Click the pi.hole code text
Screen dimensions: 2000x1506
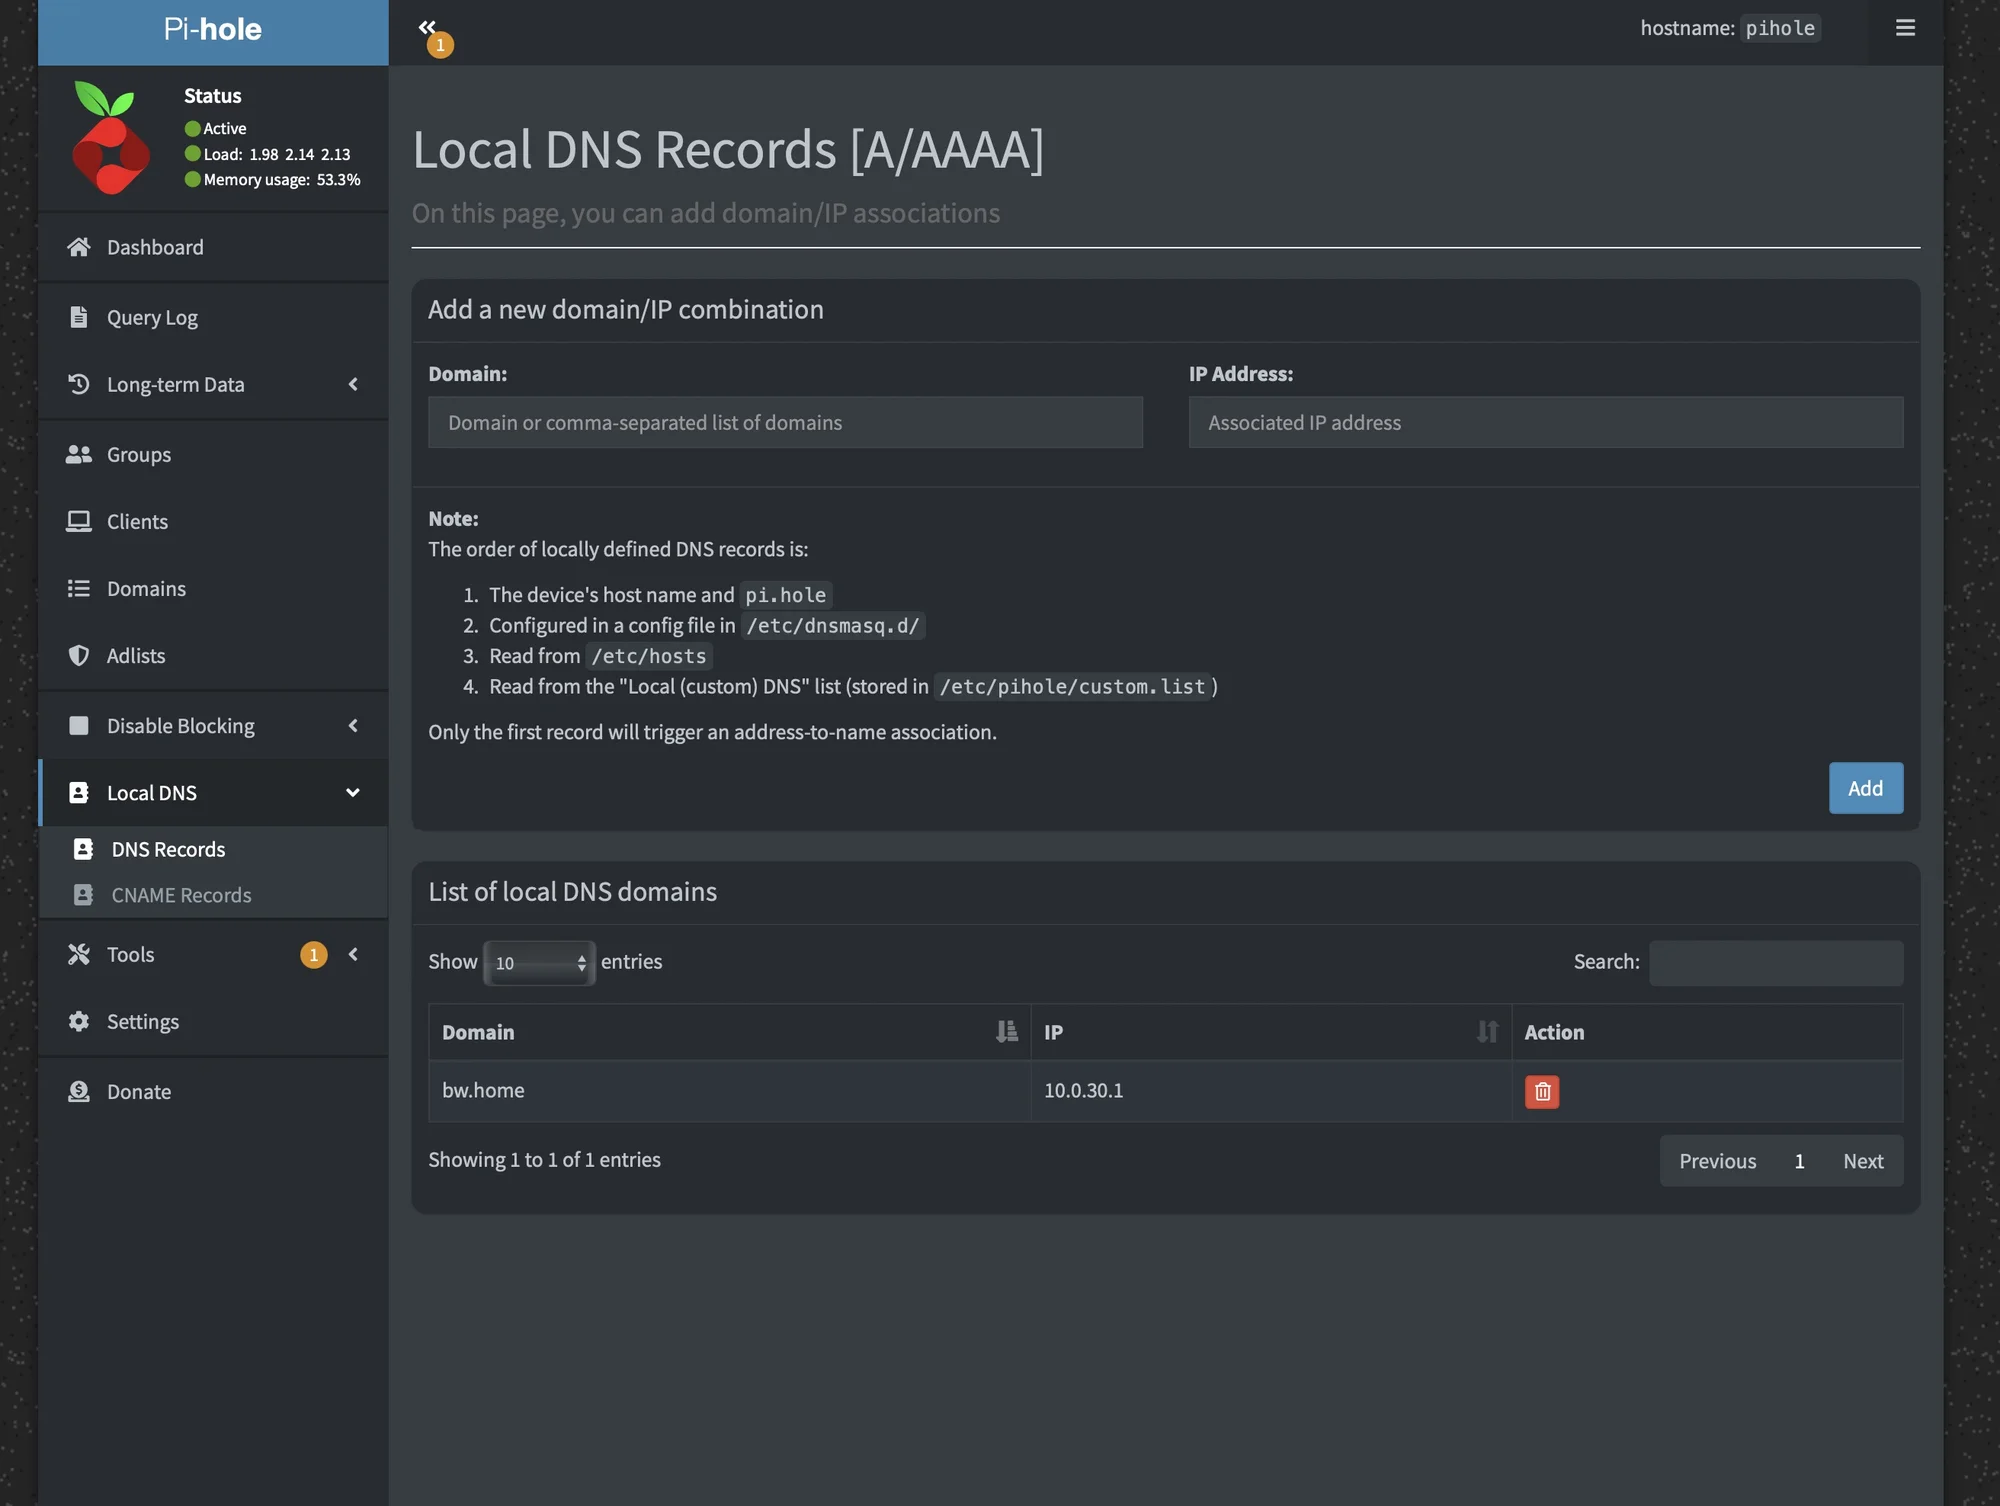coord(785,595)
